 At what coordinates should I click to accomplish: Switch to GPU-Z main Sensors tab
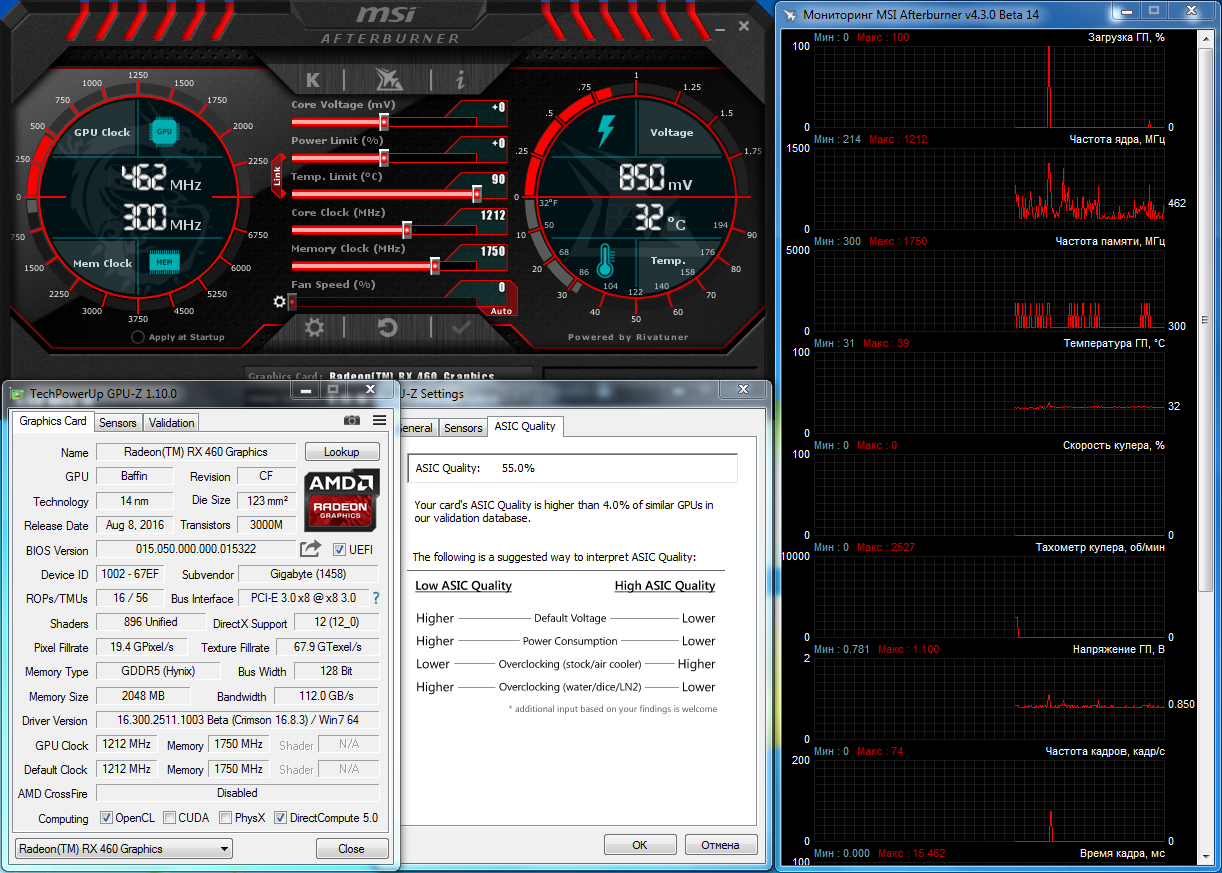[x=118, y=423]
